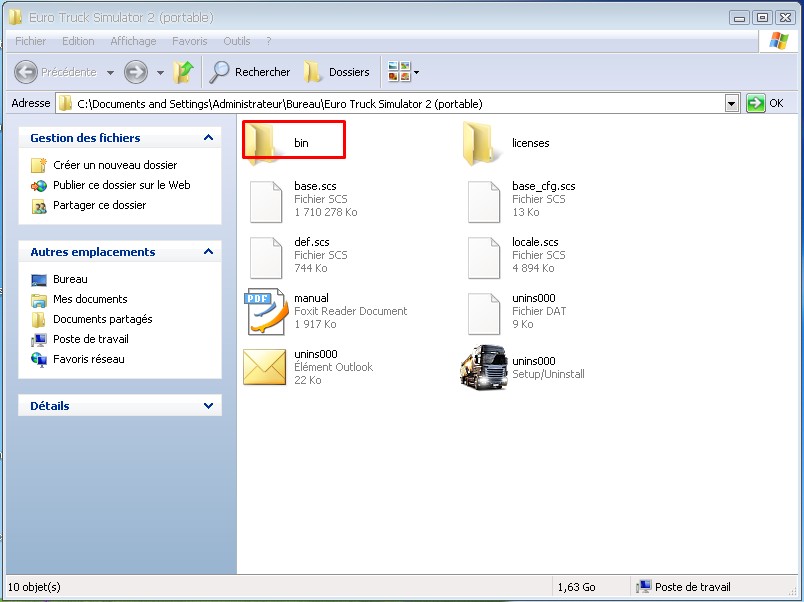Click the Mes documents folder icon

pos(39,299)
